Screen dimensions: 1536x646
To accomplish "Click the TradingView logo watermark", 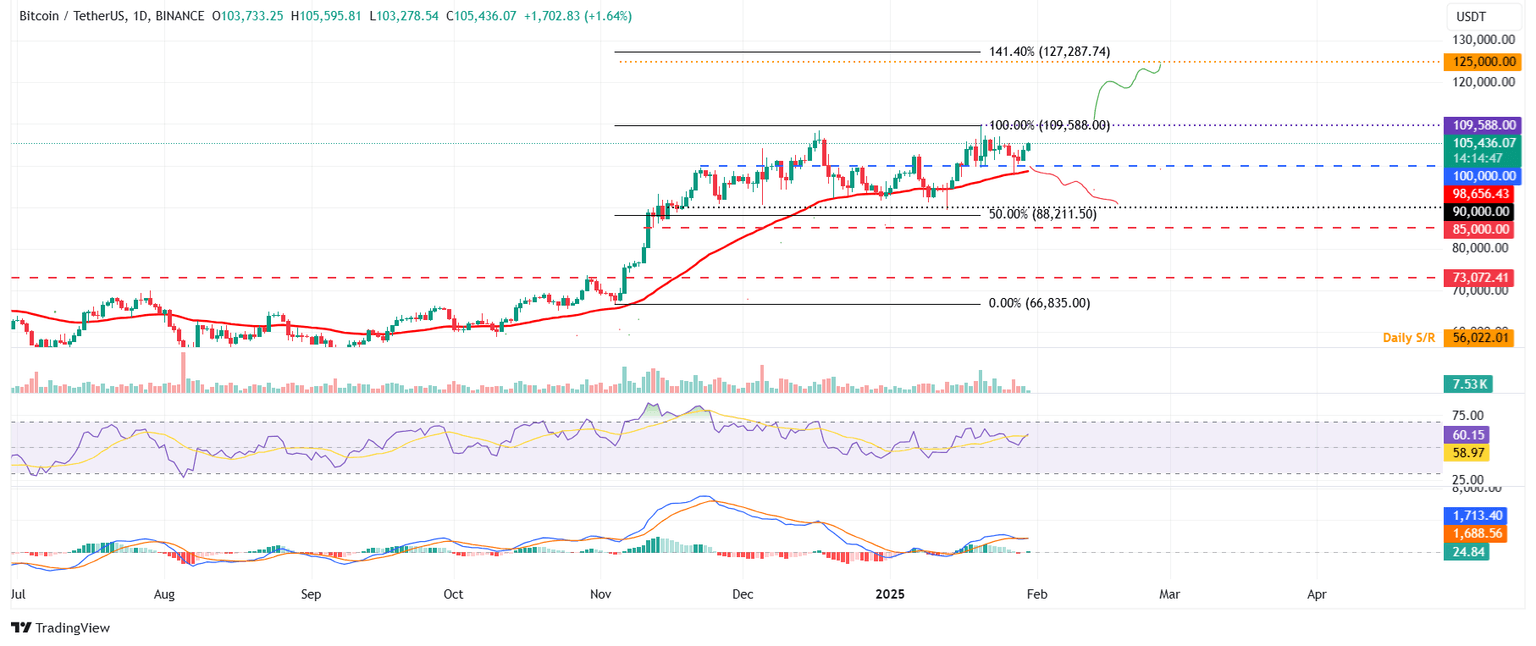I will click(x=60, y=628).
